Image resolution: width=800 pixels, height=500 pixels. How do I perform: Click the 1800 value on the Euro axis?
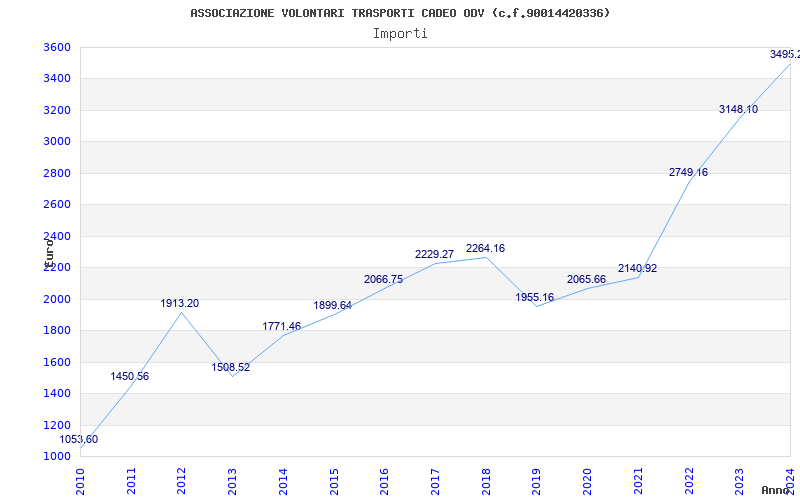(55, 331)
